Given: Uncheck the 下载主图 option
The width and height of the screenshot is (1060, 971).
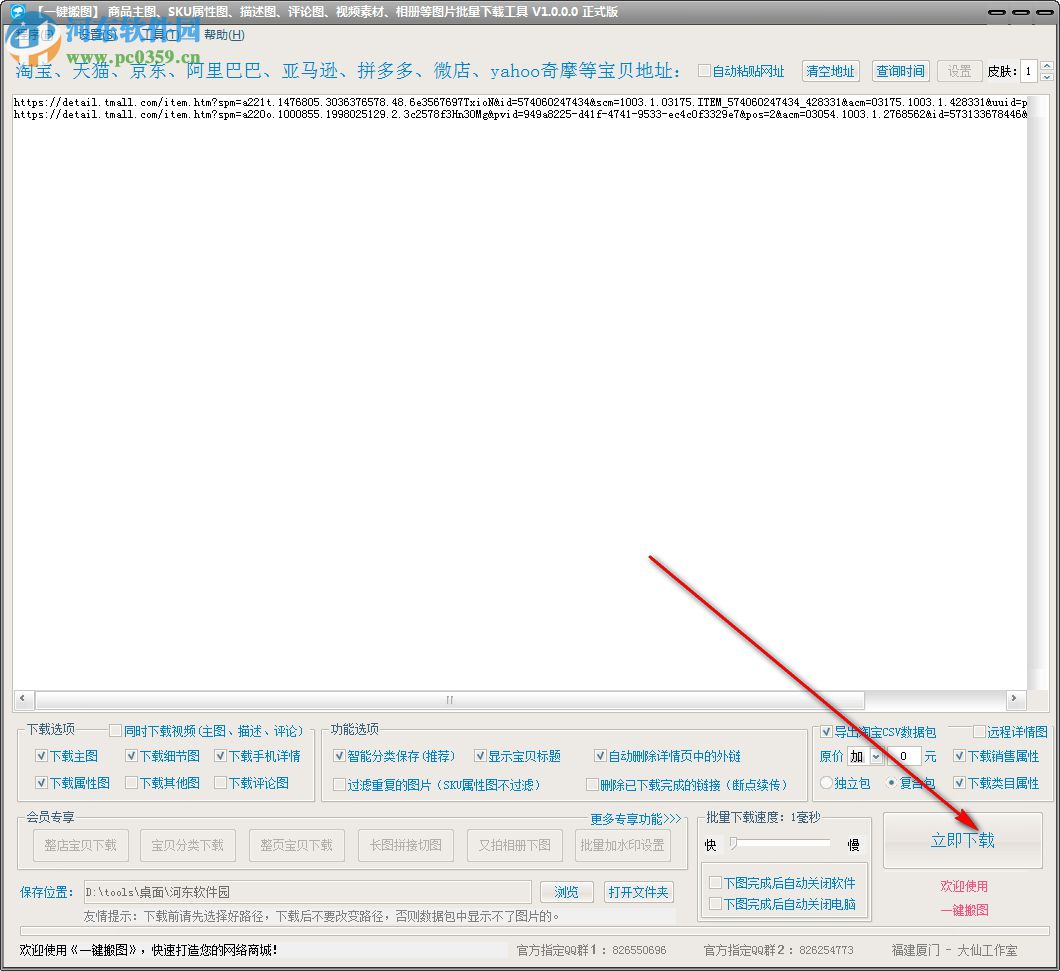Looking at the screenshot, I should pos(41,756).
